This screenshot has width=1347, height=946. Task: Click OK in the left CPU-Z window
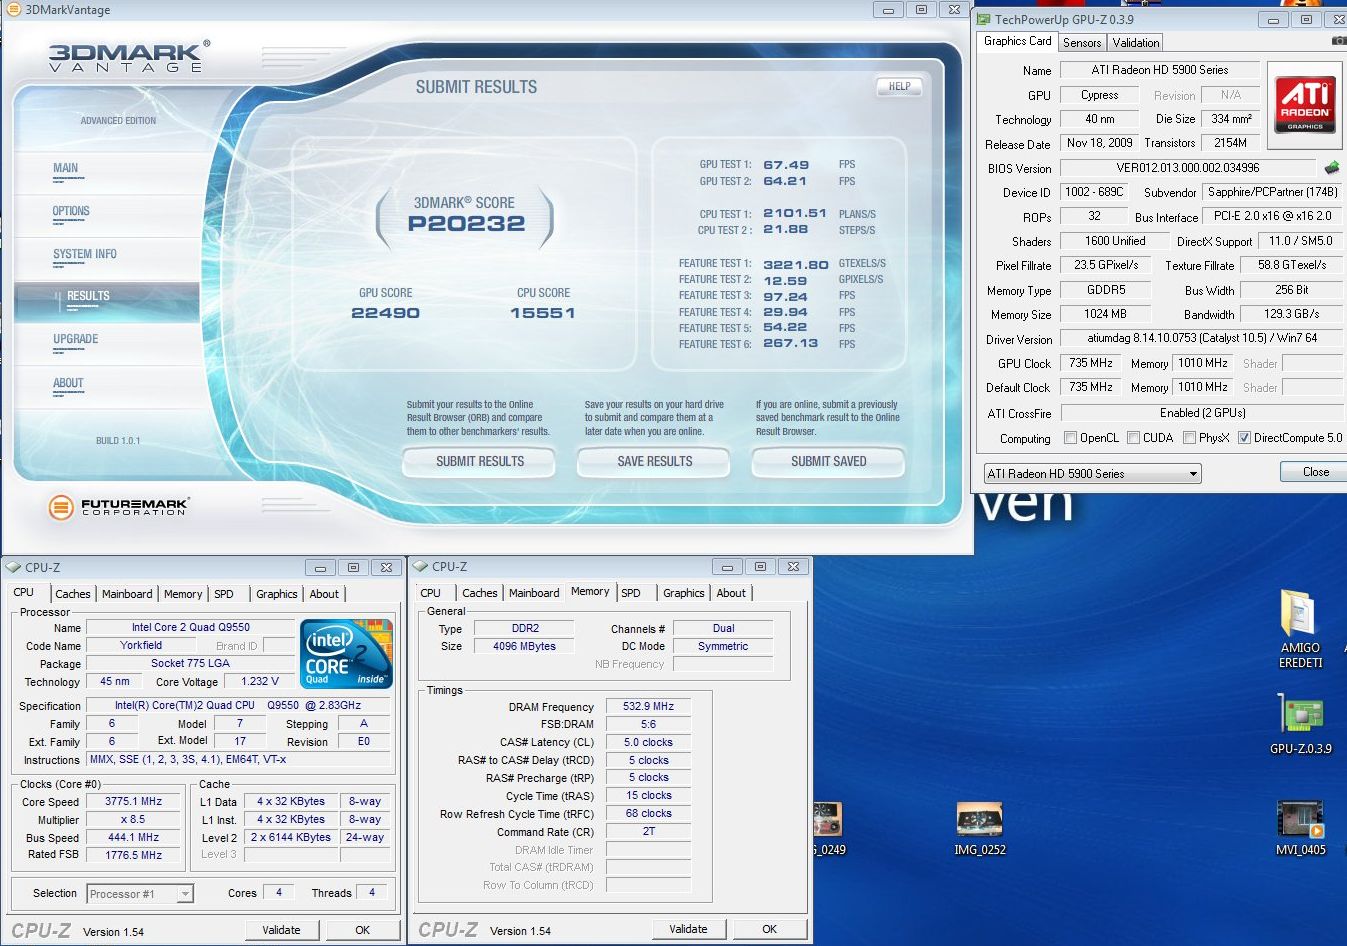363,930
